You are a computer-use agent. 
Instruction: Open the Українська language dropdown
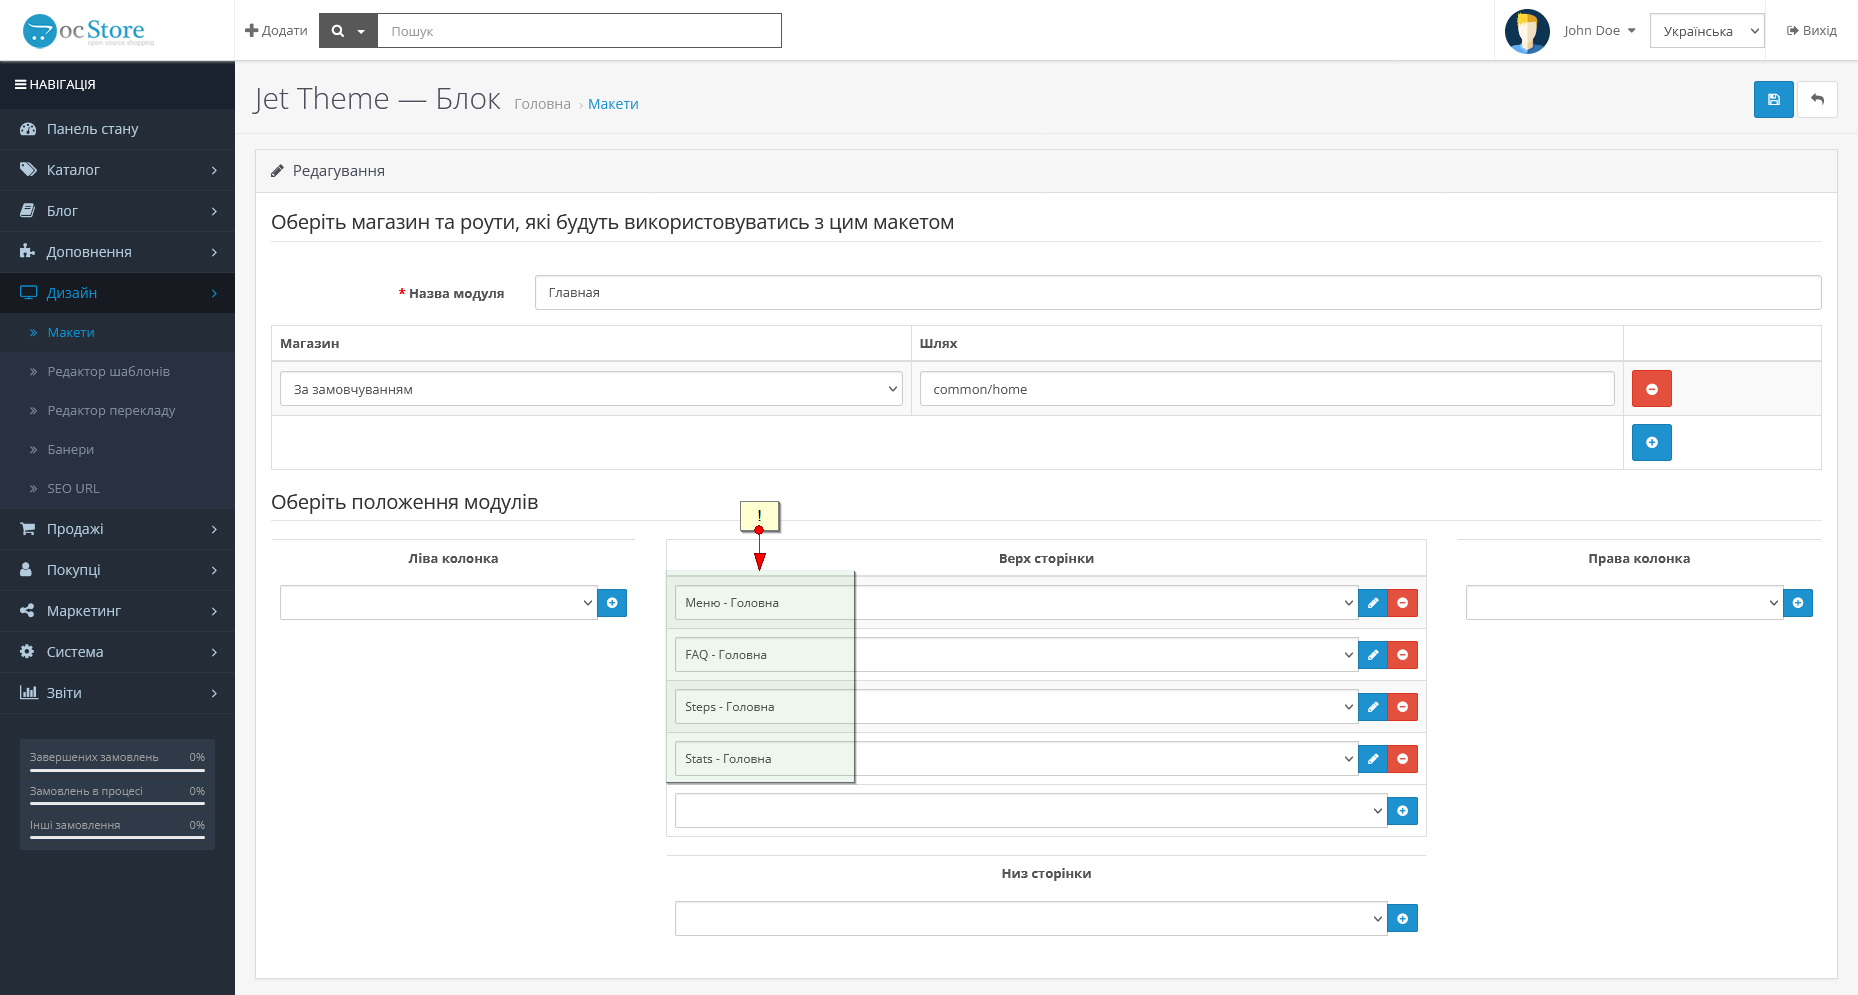[1707, 31]
